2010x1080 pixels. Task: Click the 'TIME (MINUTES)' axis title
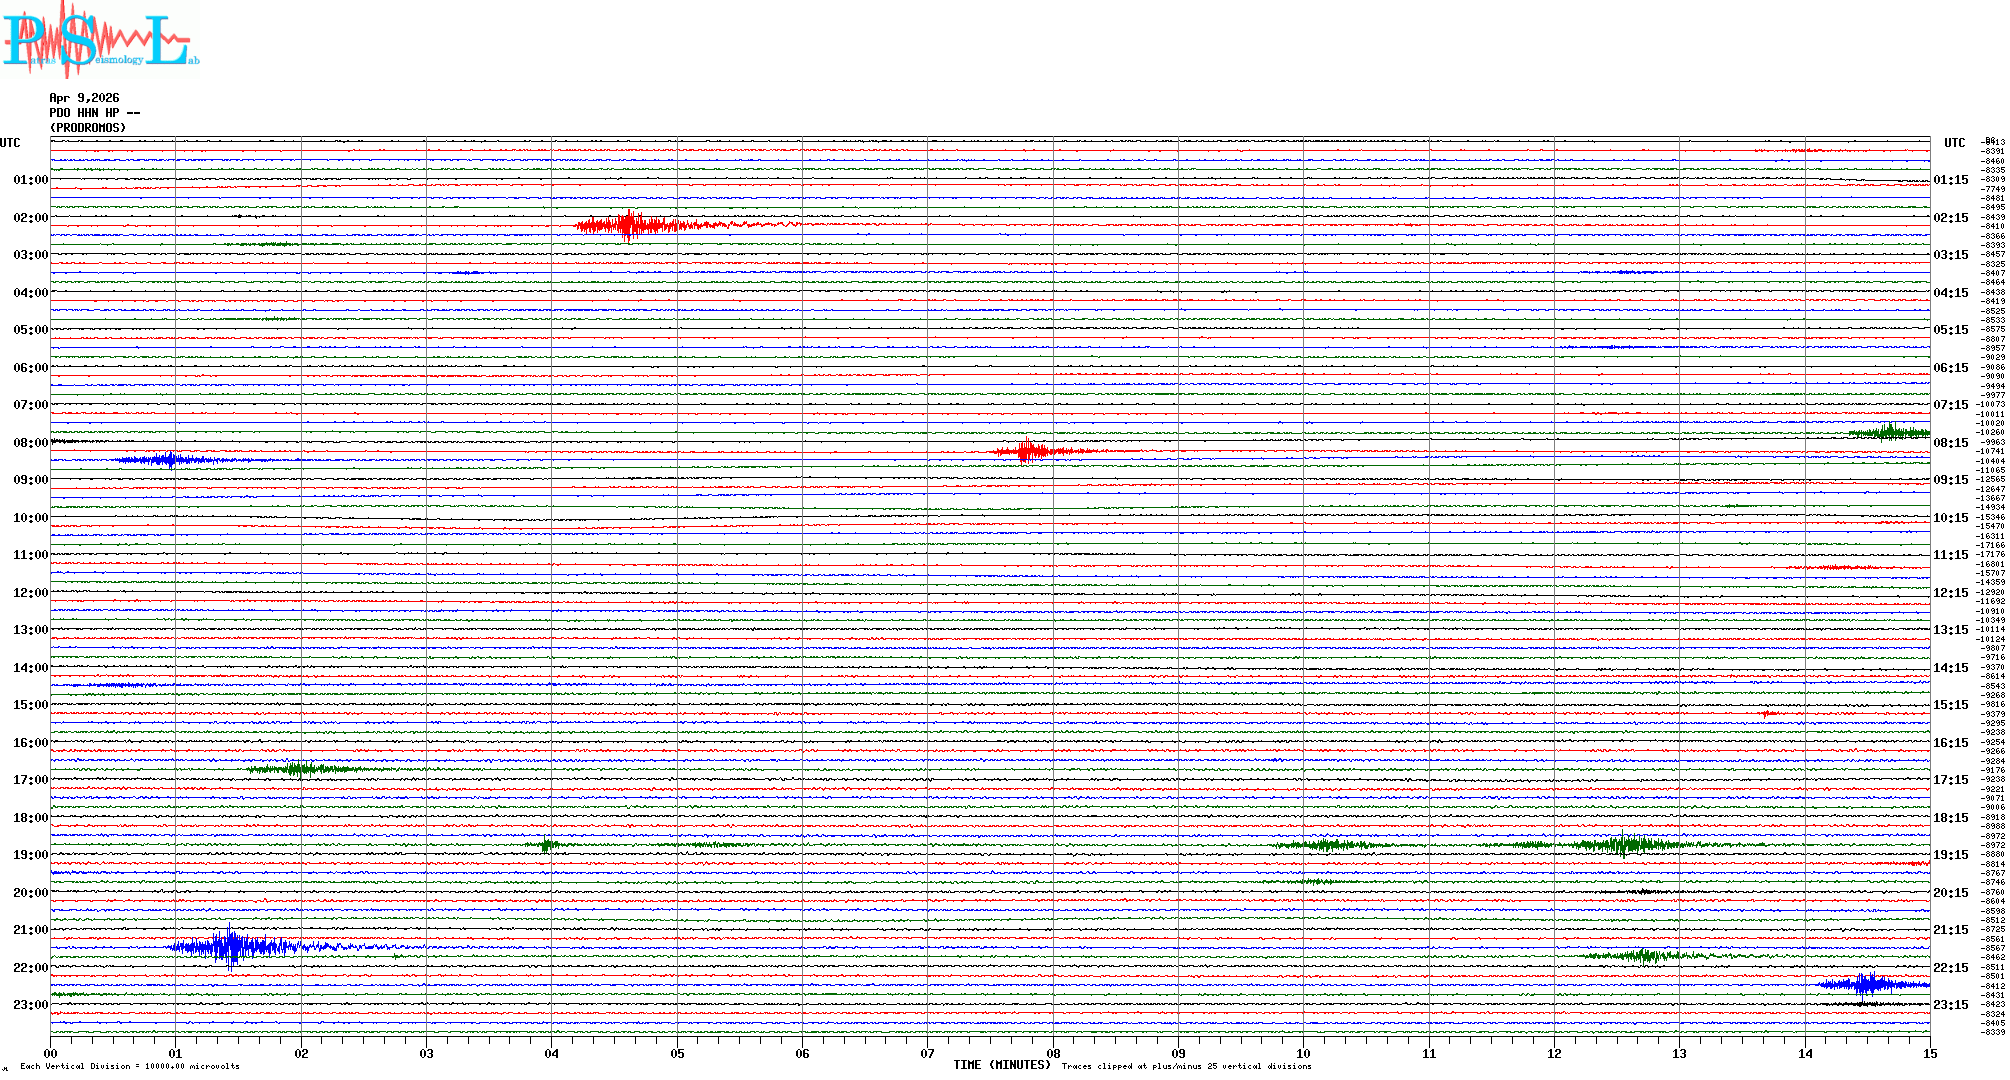(1001, 1065)
